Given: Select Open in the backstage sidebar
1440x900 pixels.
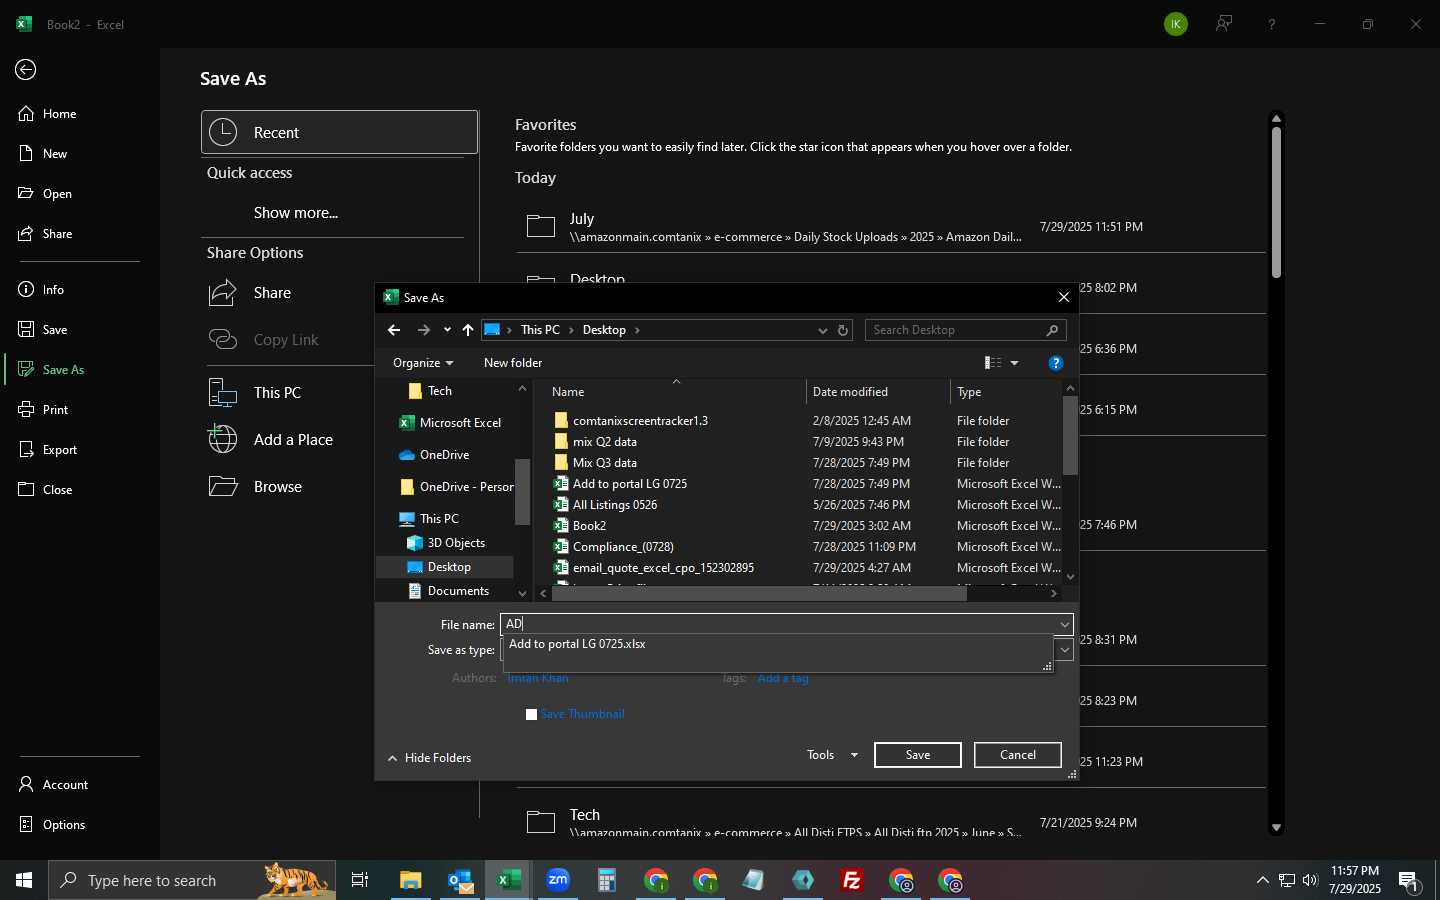Looking at the screenshot, I should pos(45,194).
